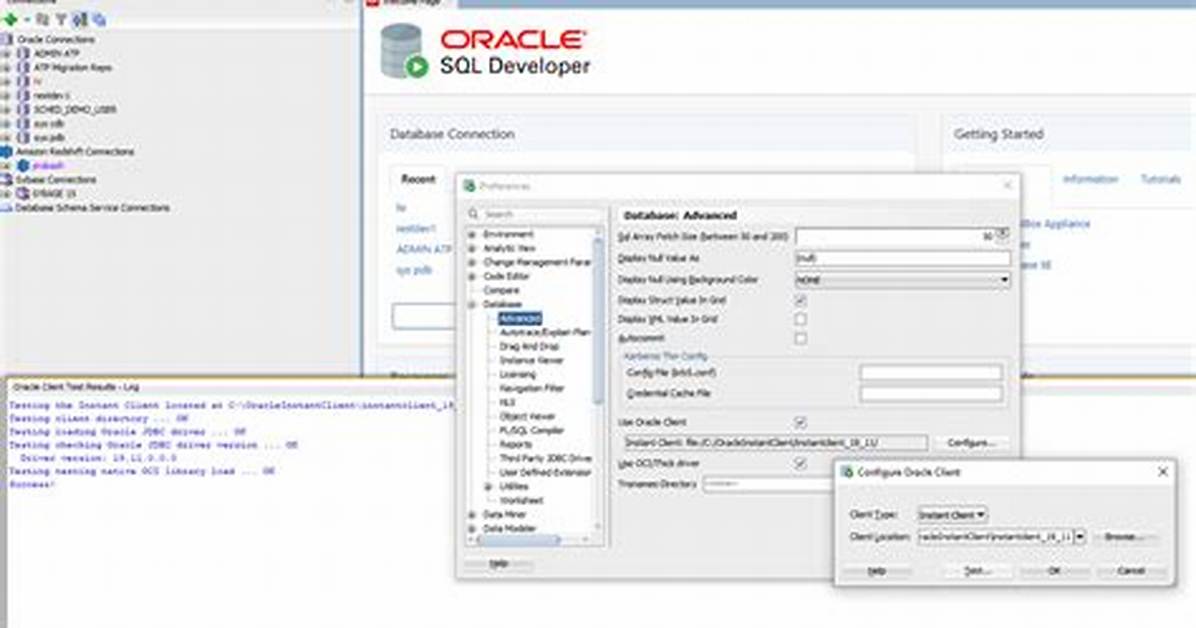Image resolution: width=1196 pixels, height=628 pixels.
Task: Click the Filter funnel icon in Connections toolbar
Action: click(x=61, y=19)
